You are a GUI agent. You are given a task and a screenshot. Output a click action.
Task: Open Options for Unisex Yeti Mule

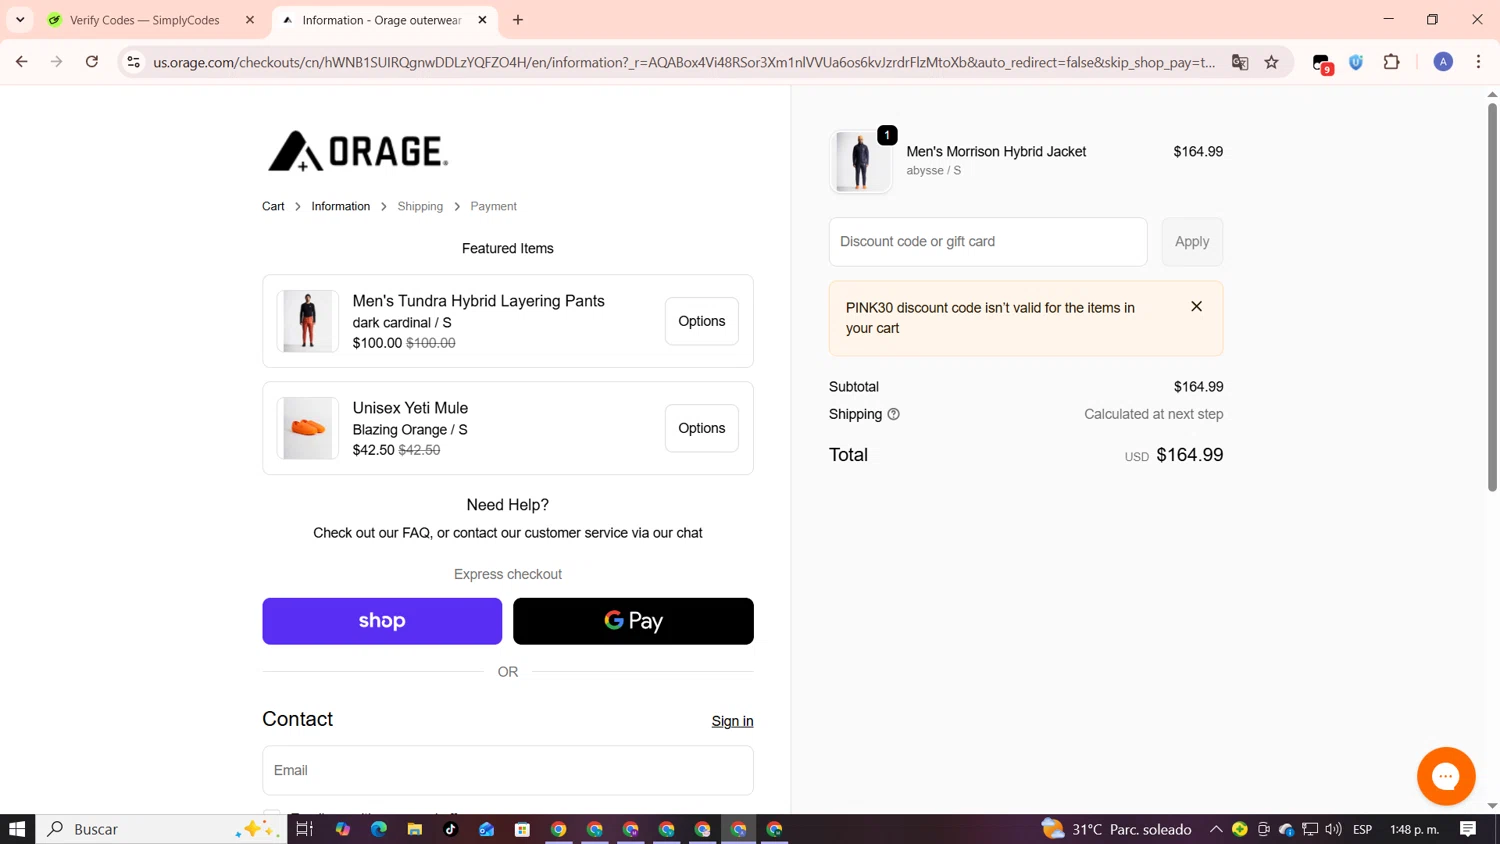tap(702, 428)
